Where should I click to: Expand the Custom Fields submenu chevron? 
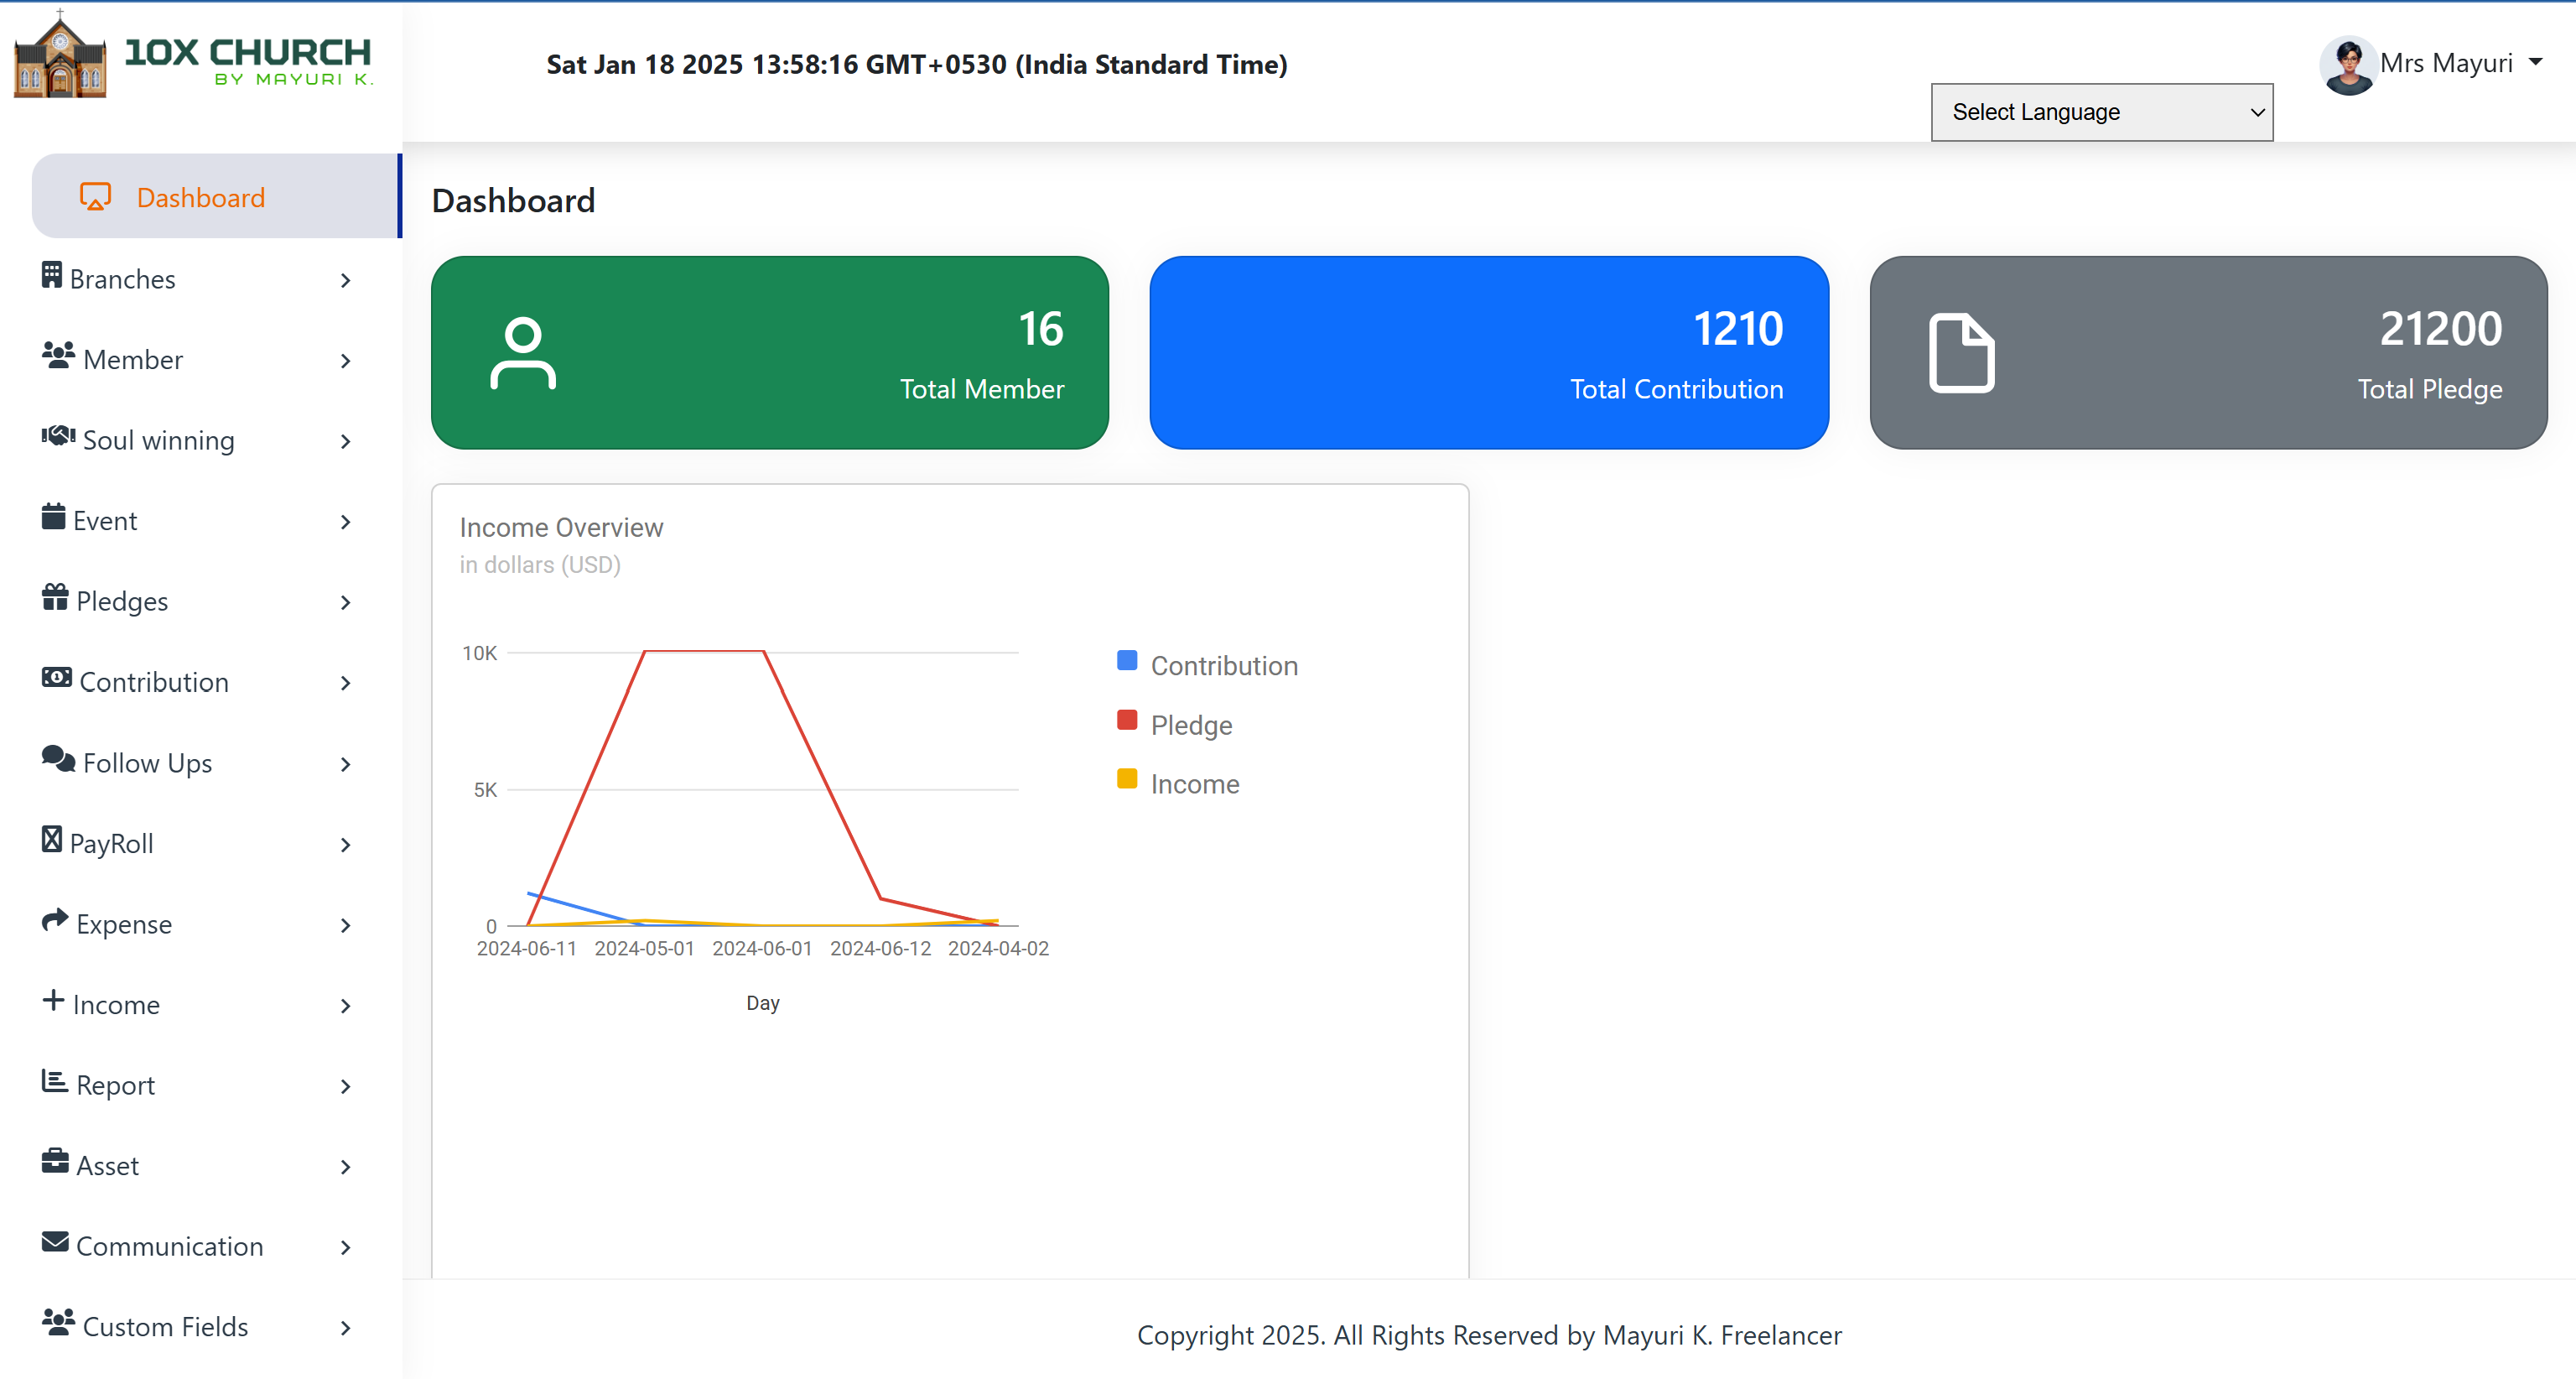coord(345,1328)
